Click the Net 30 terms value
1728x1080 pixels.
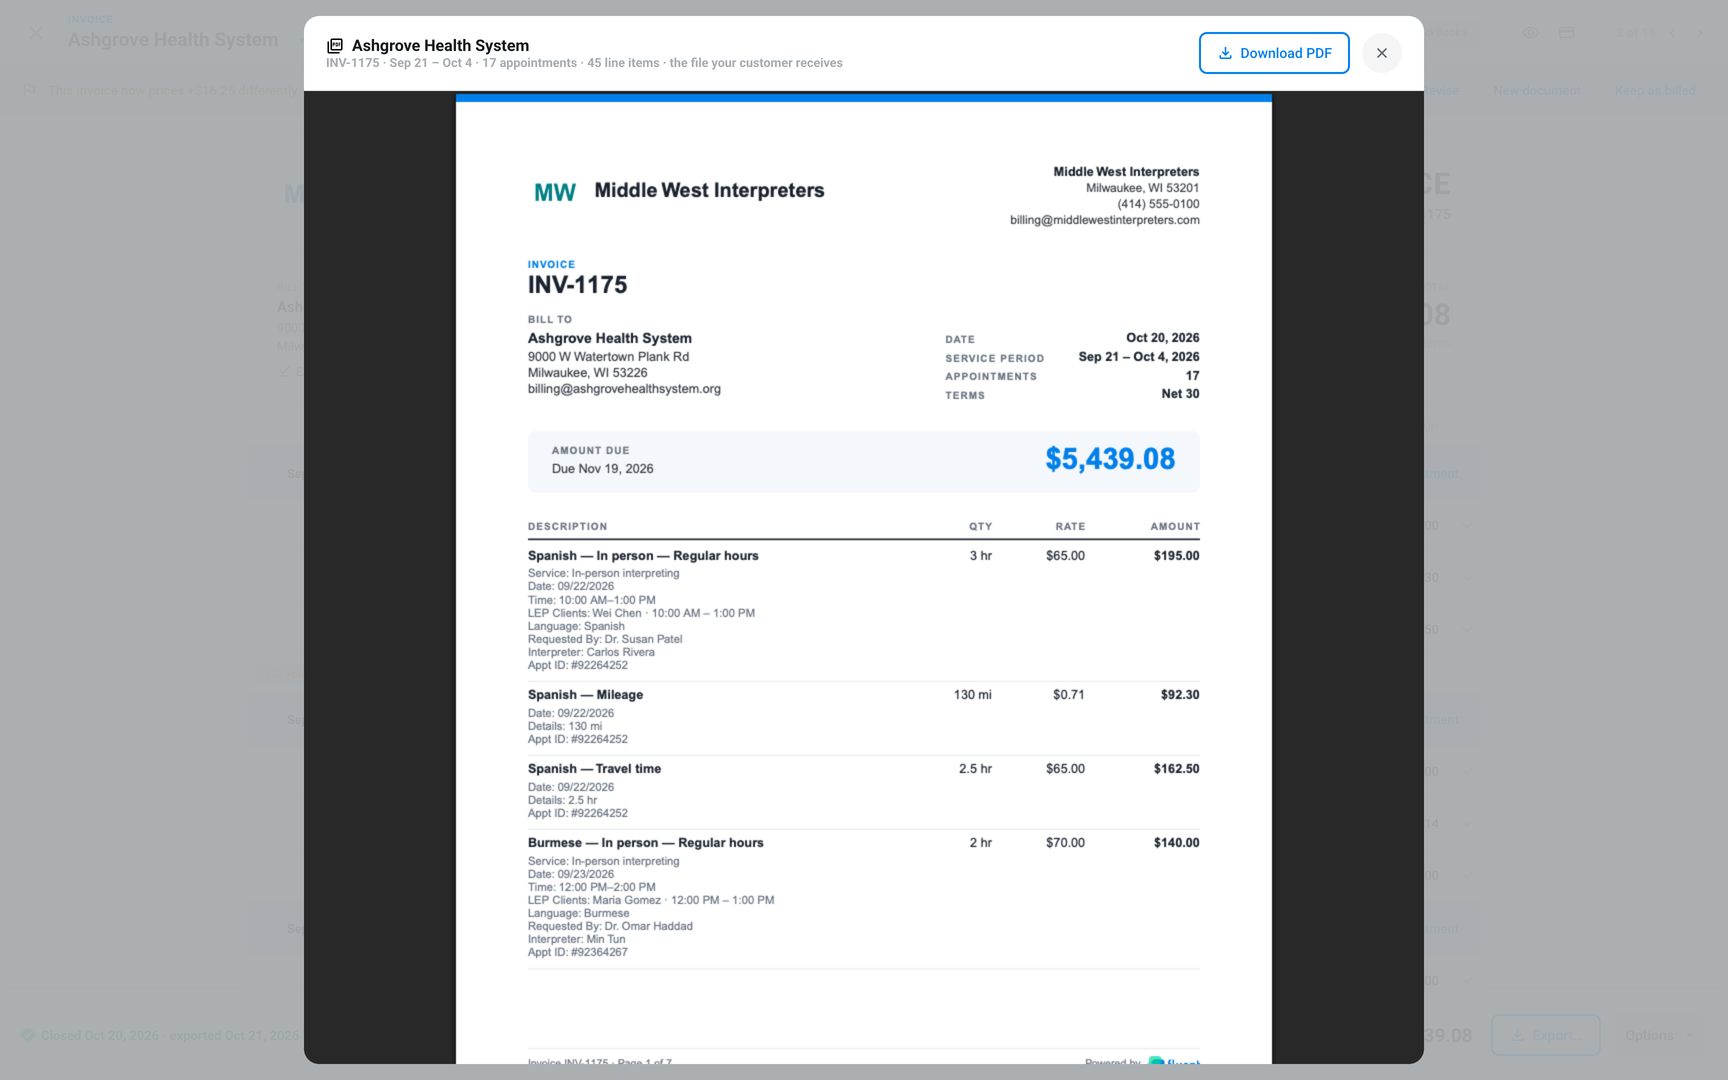(x=1180, y=394)
